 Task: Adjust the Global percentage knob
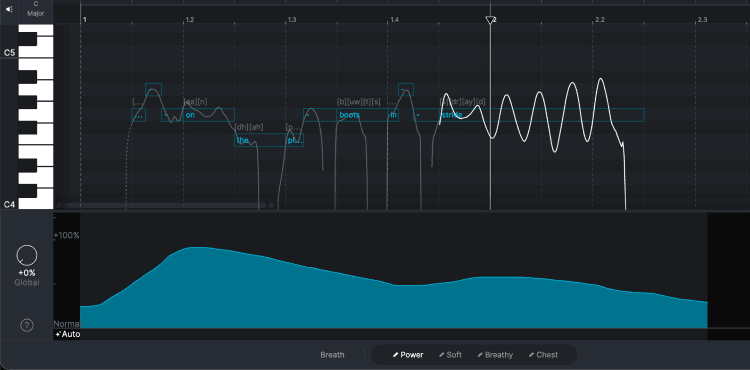[x=27, y=255]
